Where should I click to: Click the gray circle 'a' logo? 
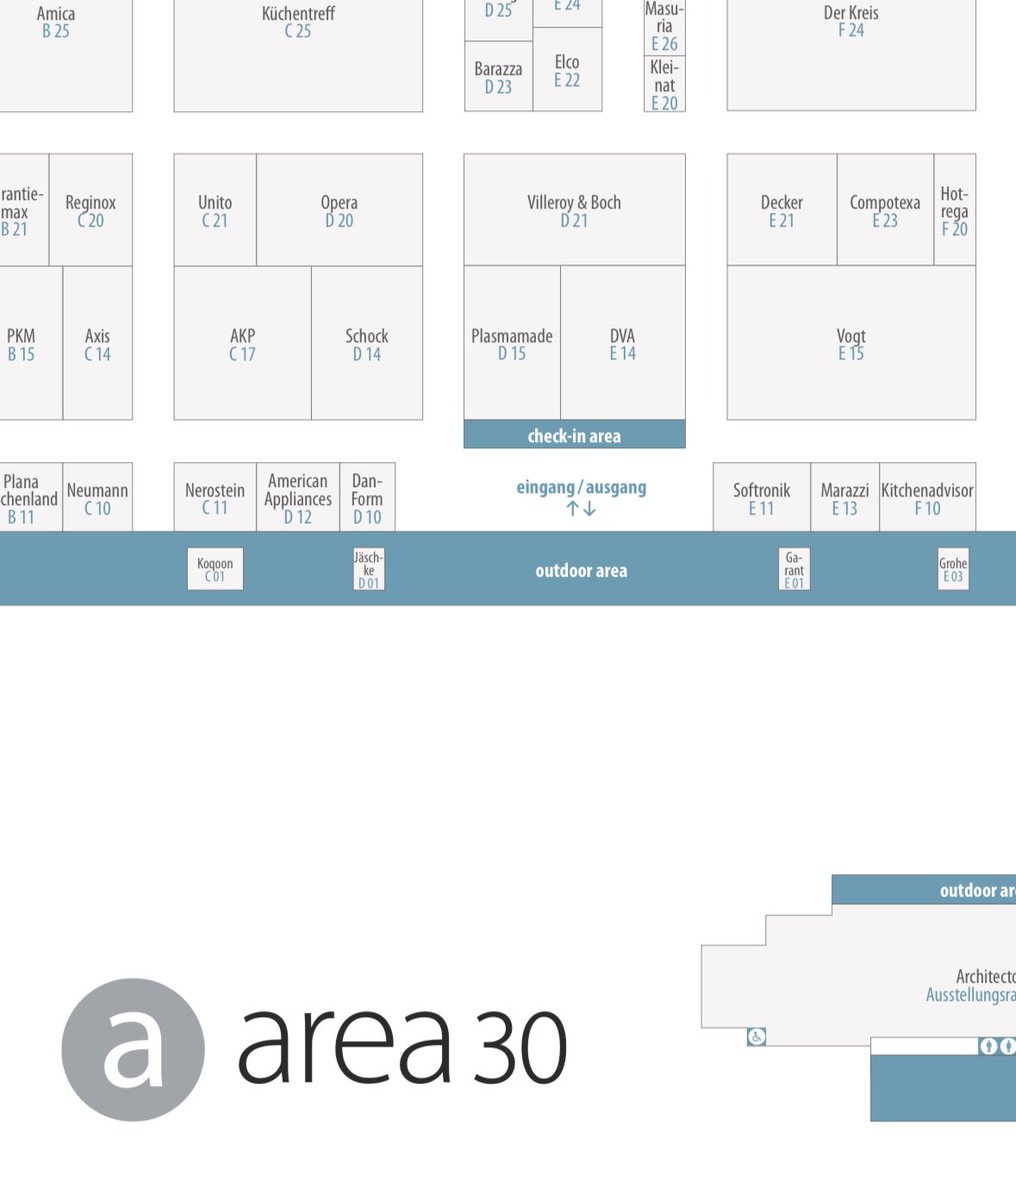pos(133,1049)
